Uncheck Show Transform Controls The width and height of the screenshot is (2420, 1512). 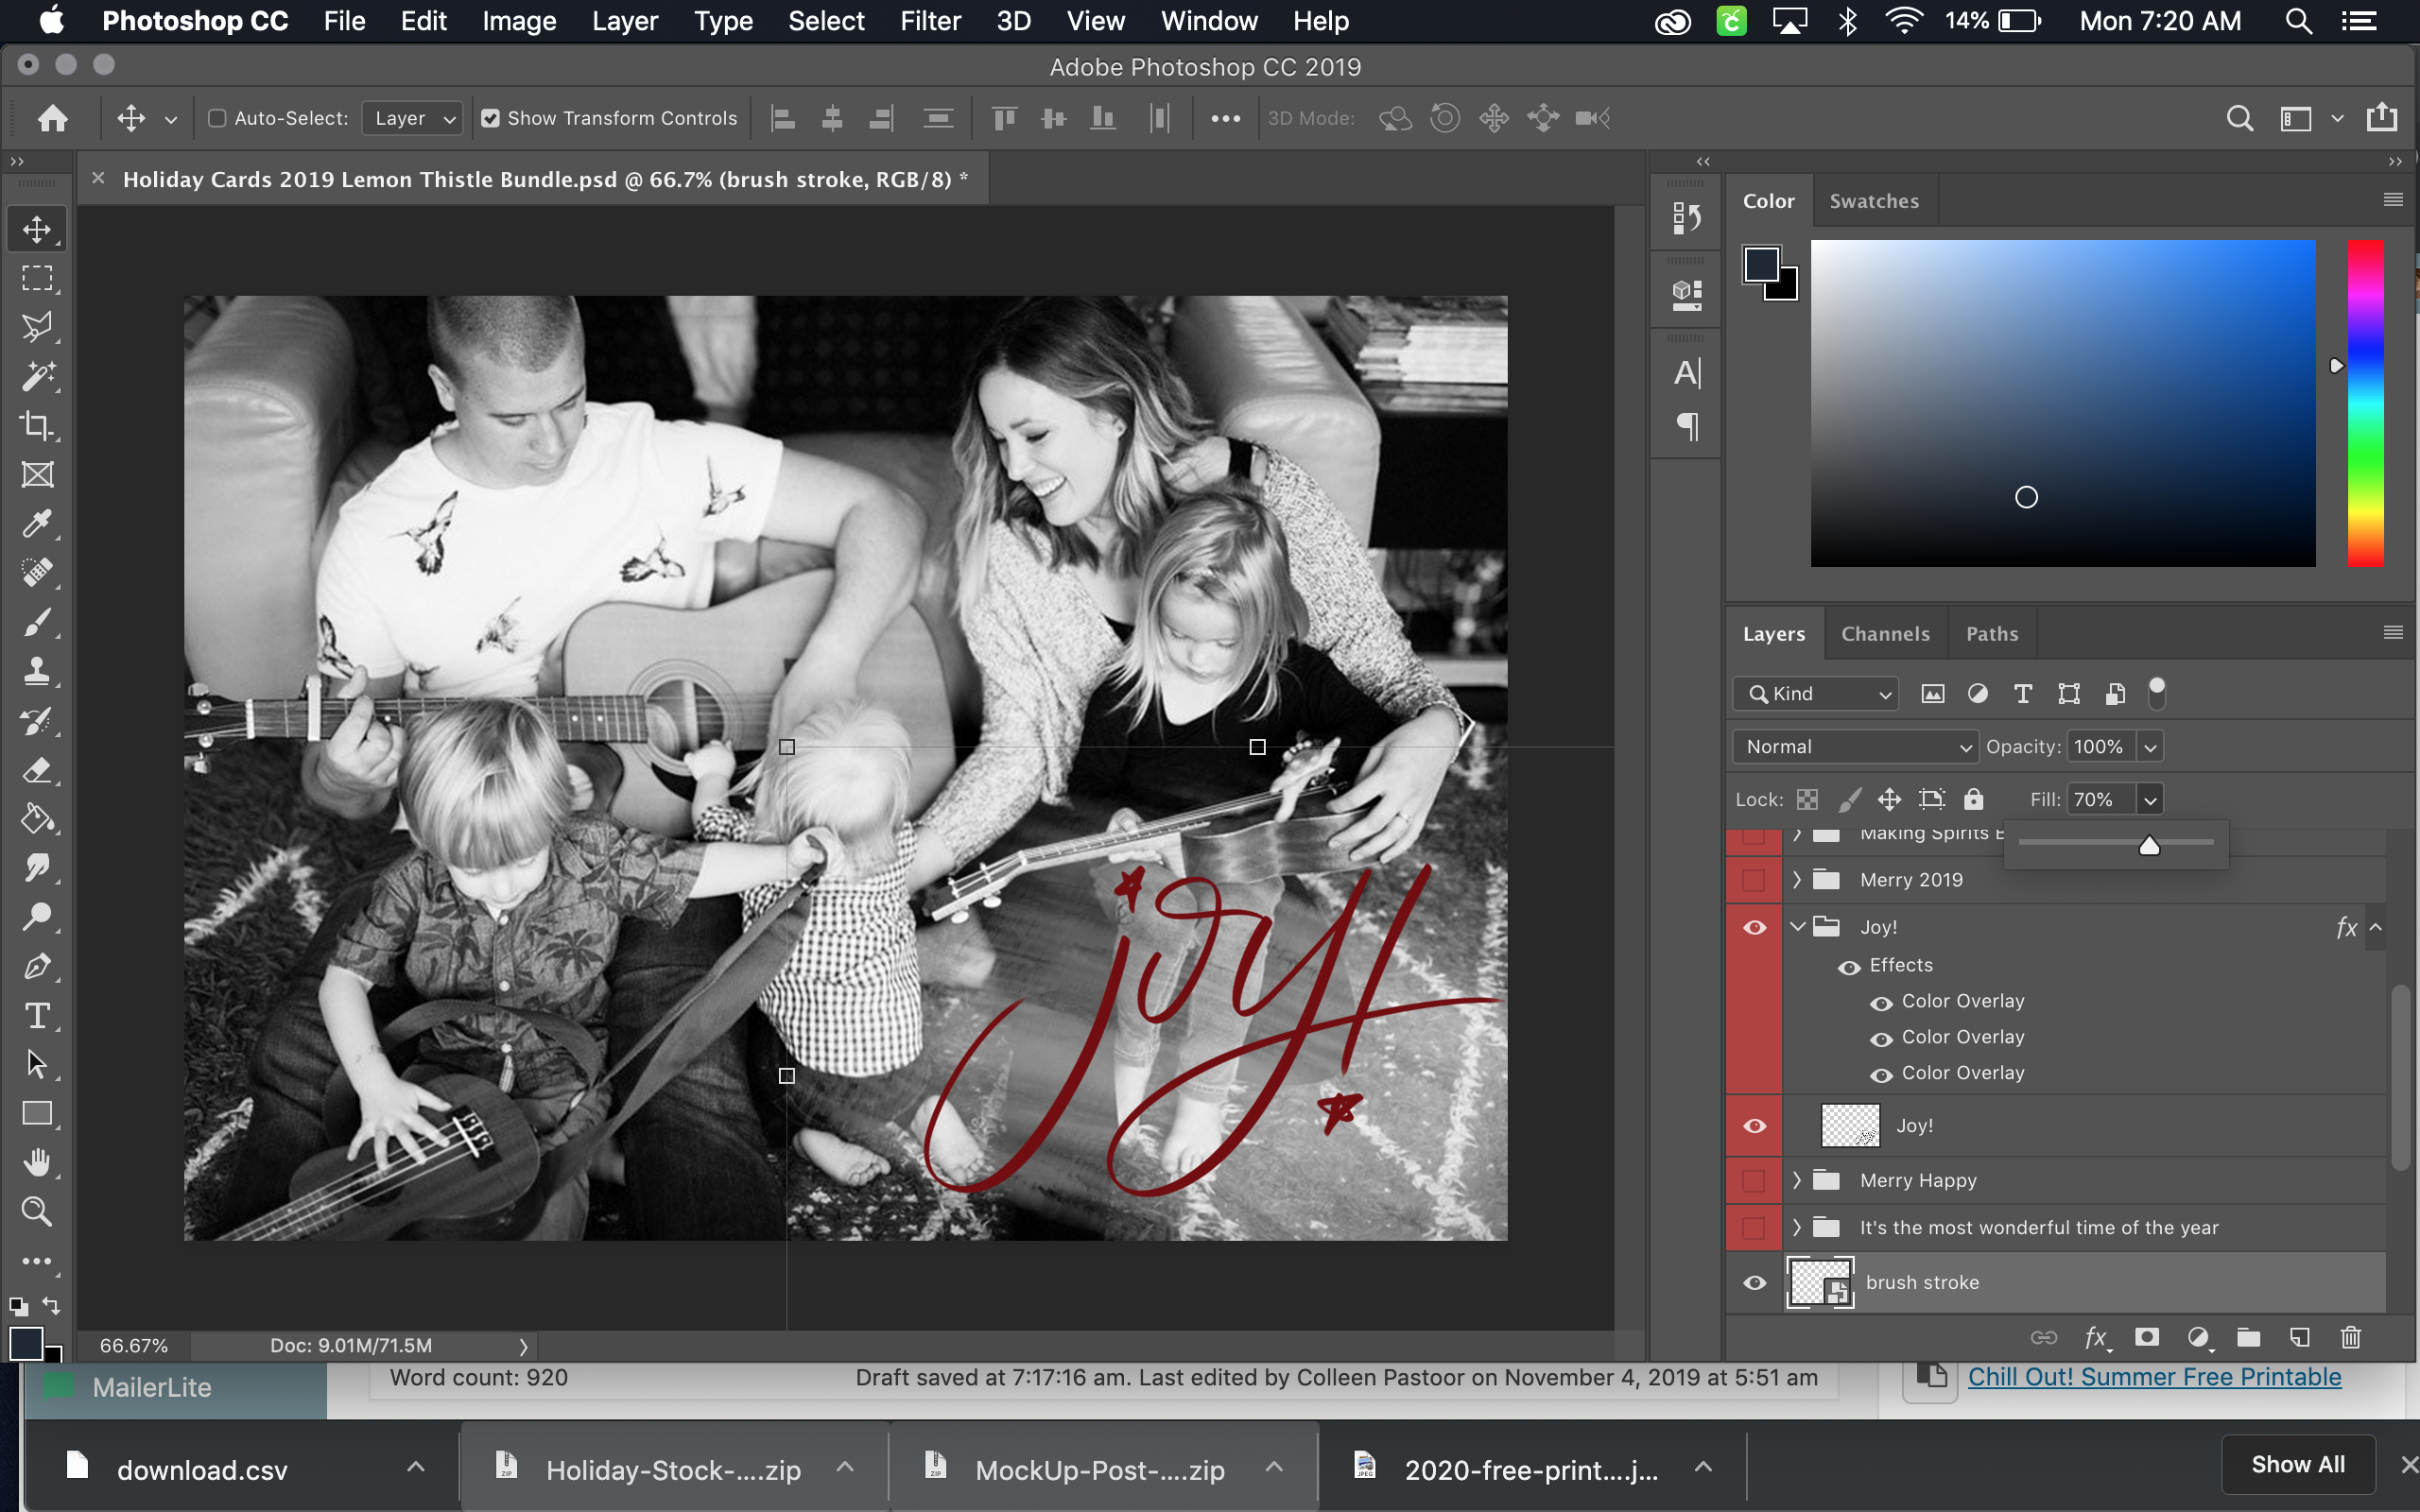(490, 118)
